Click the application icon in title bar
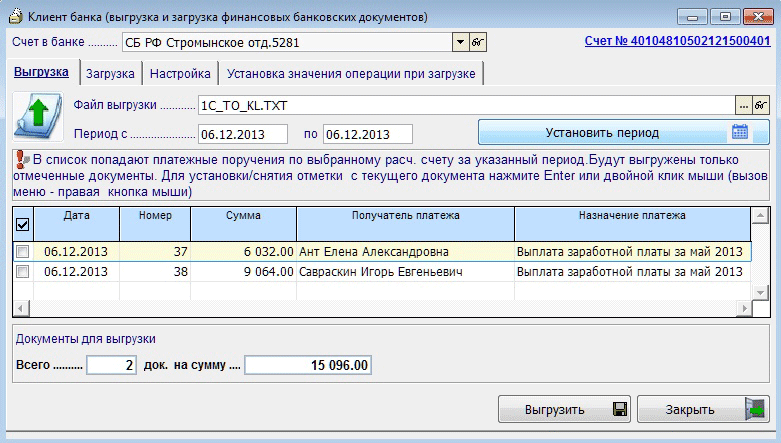 pos(14,17)
